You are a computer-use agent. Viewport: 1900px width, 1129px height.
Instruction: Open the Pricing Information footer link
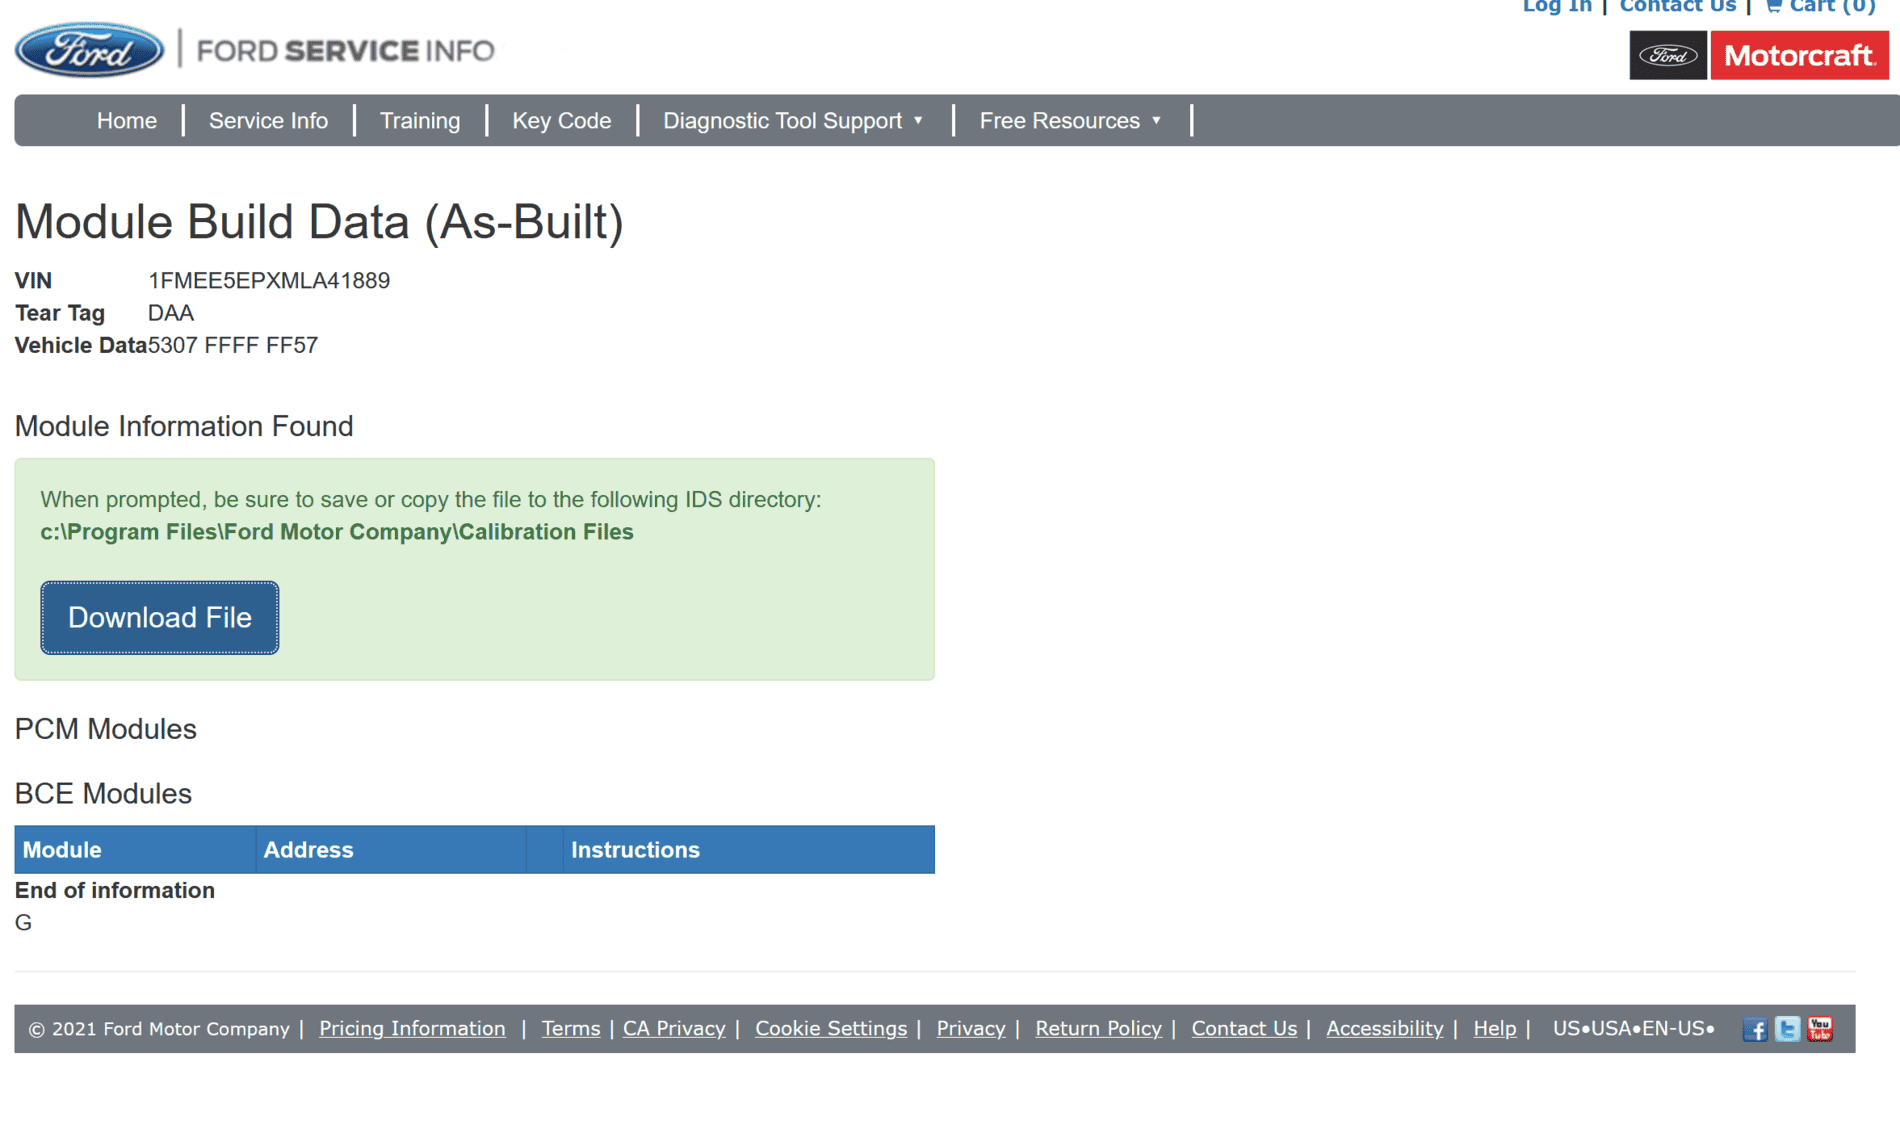click(412, 1029)
